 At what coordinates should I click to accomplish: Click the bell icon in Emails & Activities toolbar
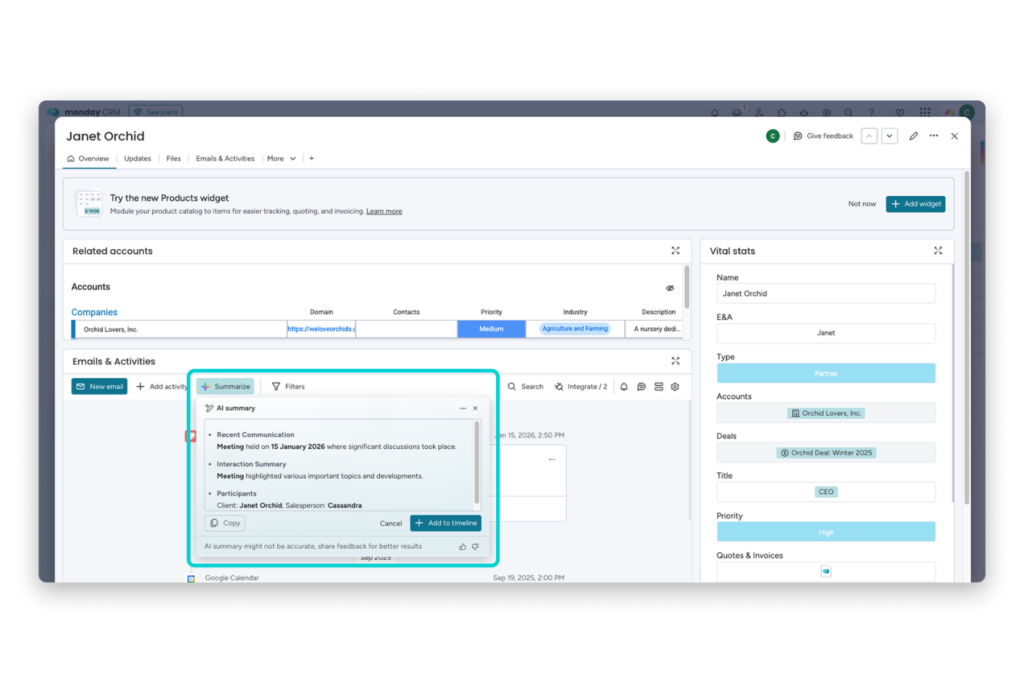coord(624,387)
